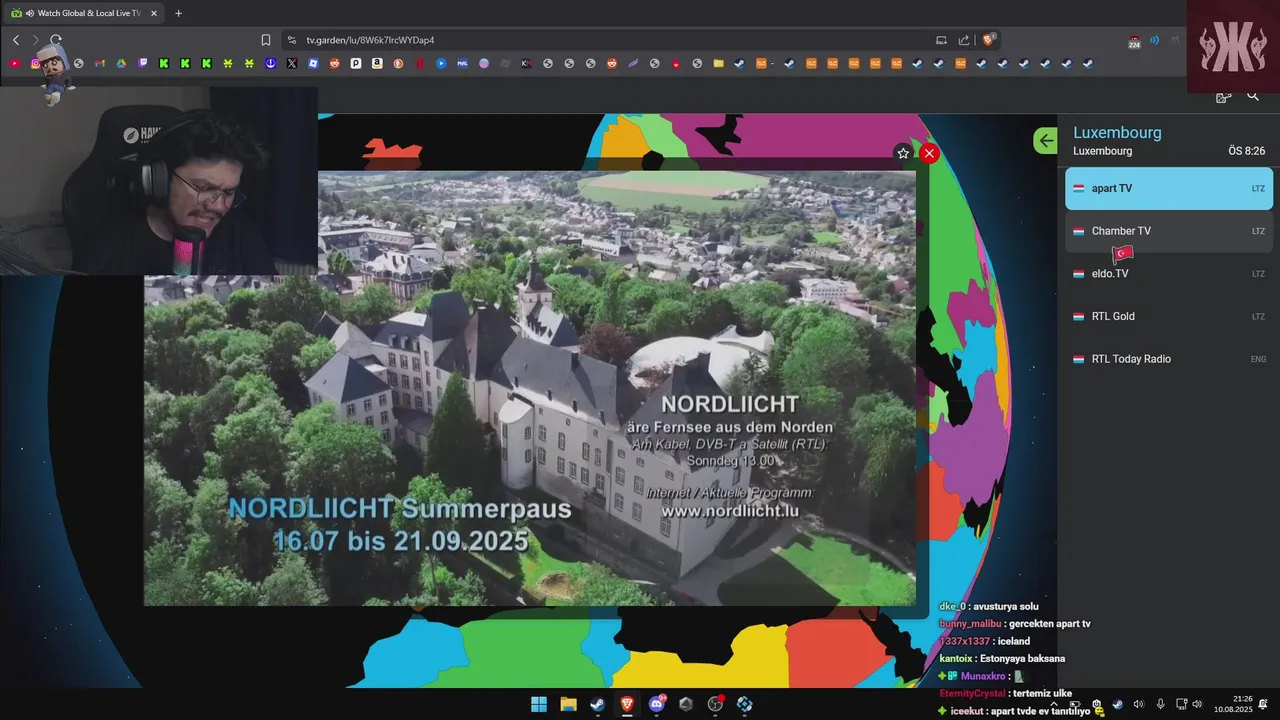Click the extension icon with 224 badge
Screen dimensions: 1280x720
tap(1134, 41)
